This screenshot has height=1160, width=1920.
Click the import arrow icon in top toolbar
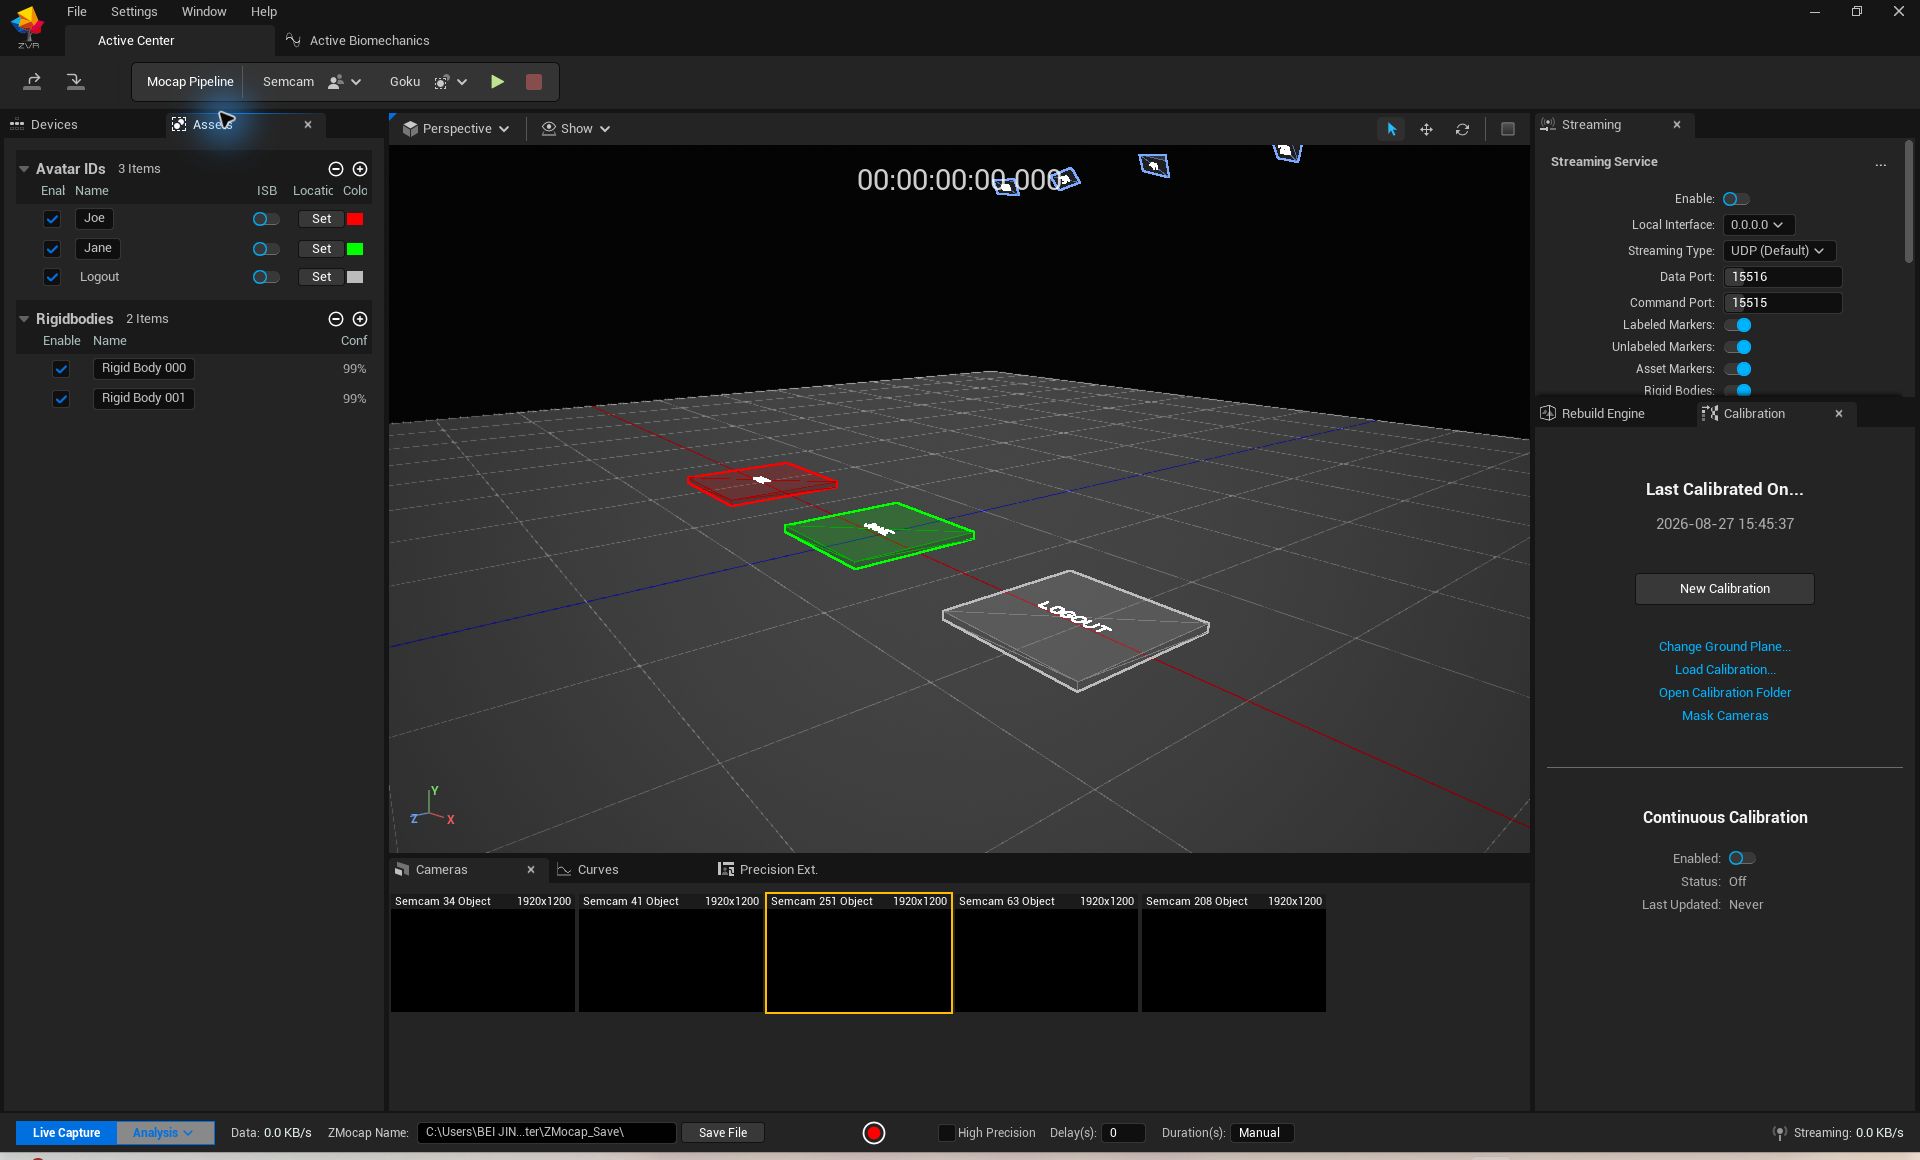point(75,82)
